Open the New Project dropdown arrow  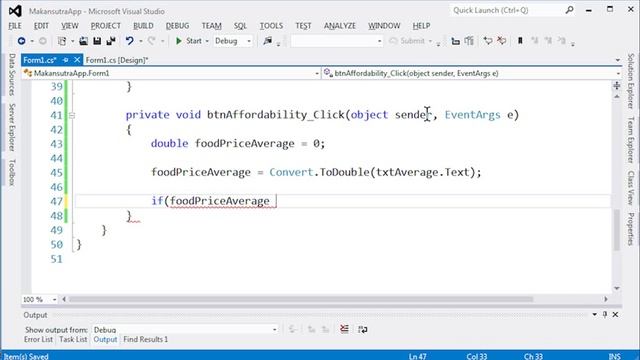(x=72, y=41)
